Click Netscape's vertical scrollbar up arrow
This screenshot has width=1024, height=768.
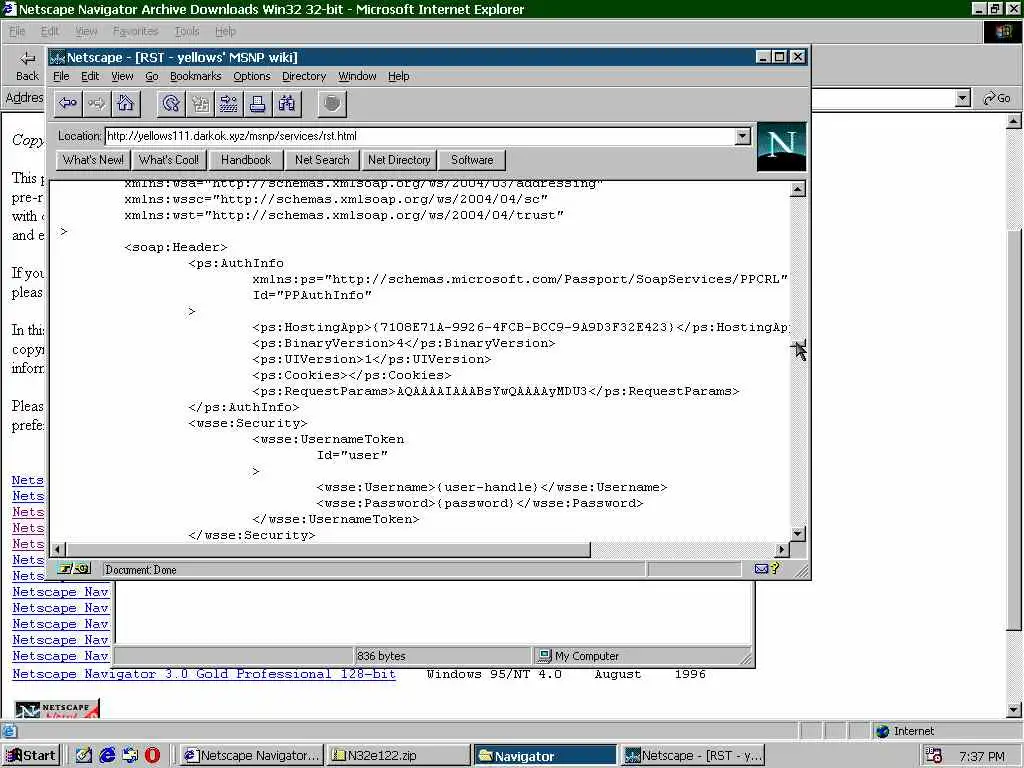click(797, 189)
